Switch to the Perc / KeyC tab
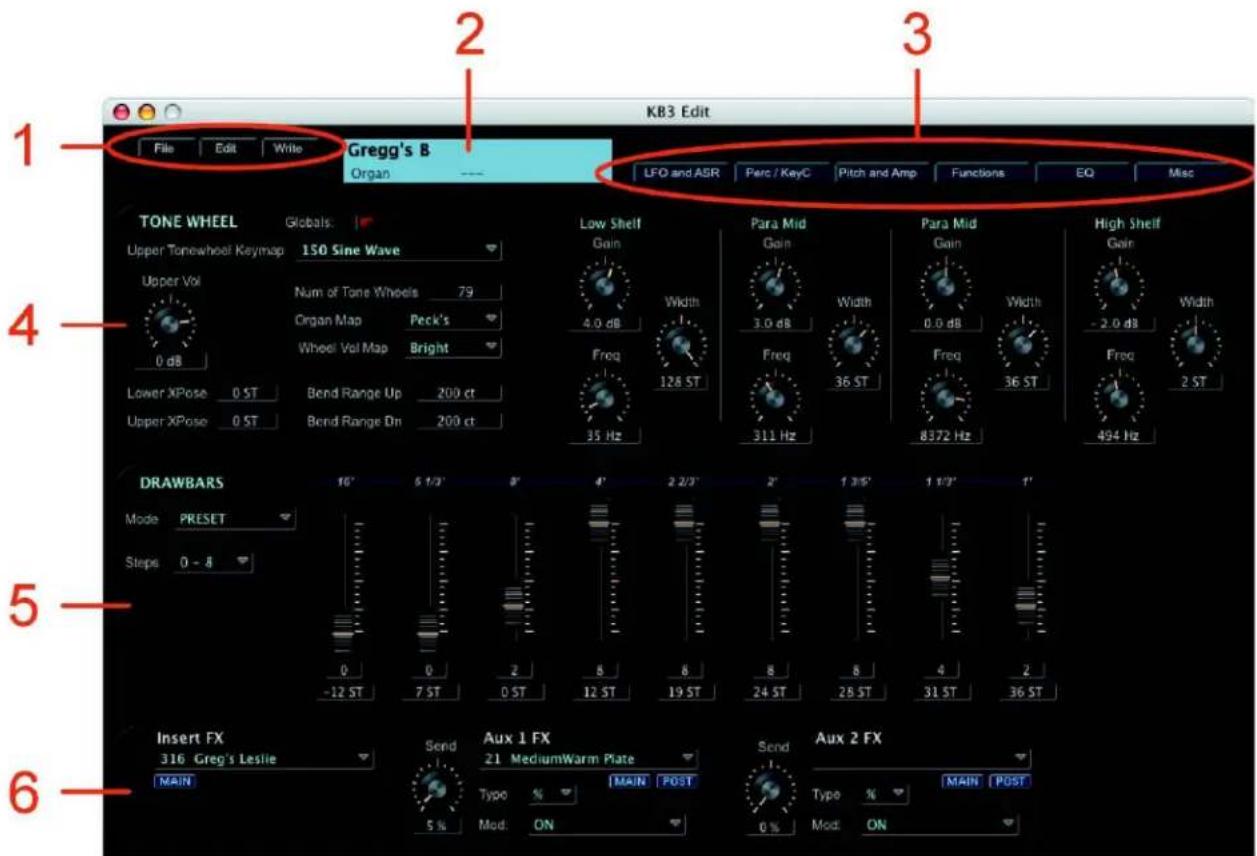Image resolution: width=1257 pixels, height=856 pixels. click(x=781, y=173)
